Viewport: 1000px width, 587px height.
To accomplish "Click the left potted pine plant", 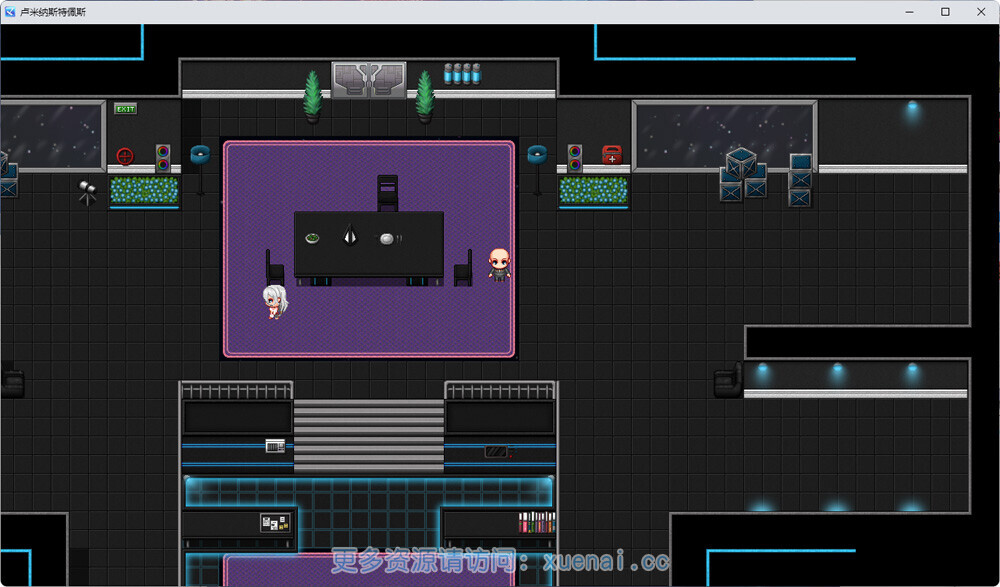I will coord(312,96).
